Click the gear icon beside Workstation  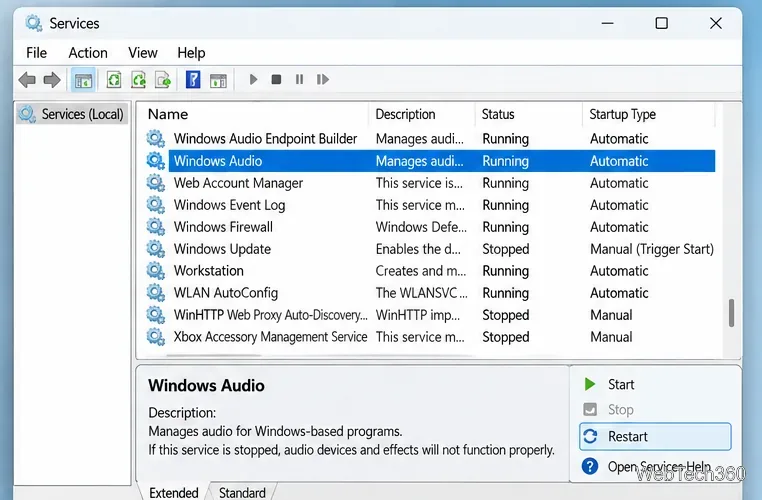click(156, 271)
